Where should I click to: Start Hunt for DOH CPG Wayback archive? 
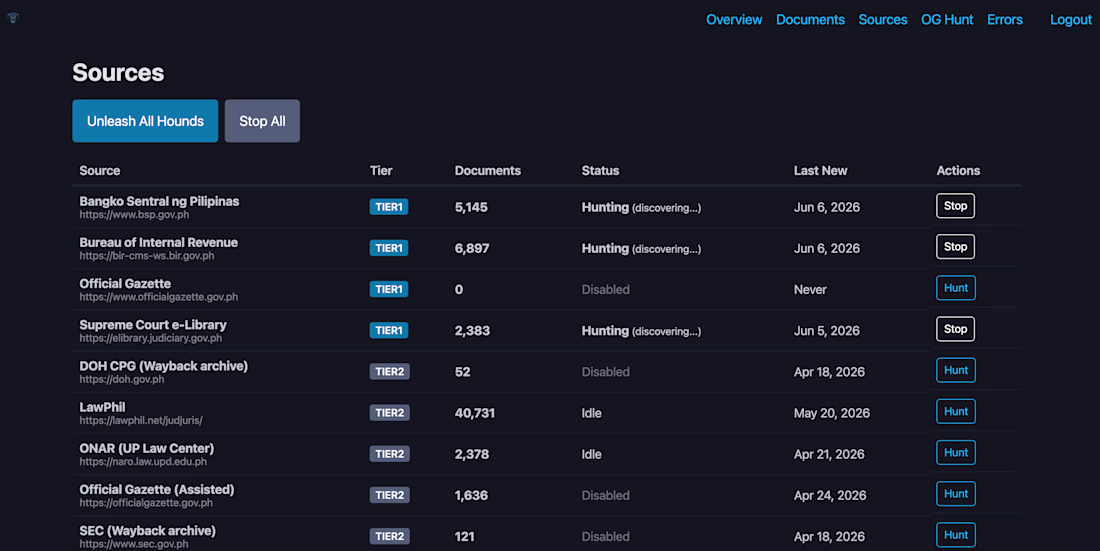coord(955,370)
